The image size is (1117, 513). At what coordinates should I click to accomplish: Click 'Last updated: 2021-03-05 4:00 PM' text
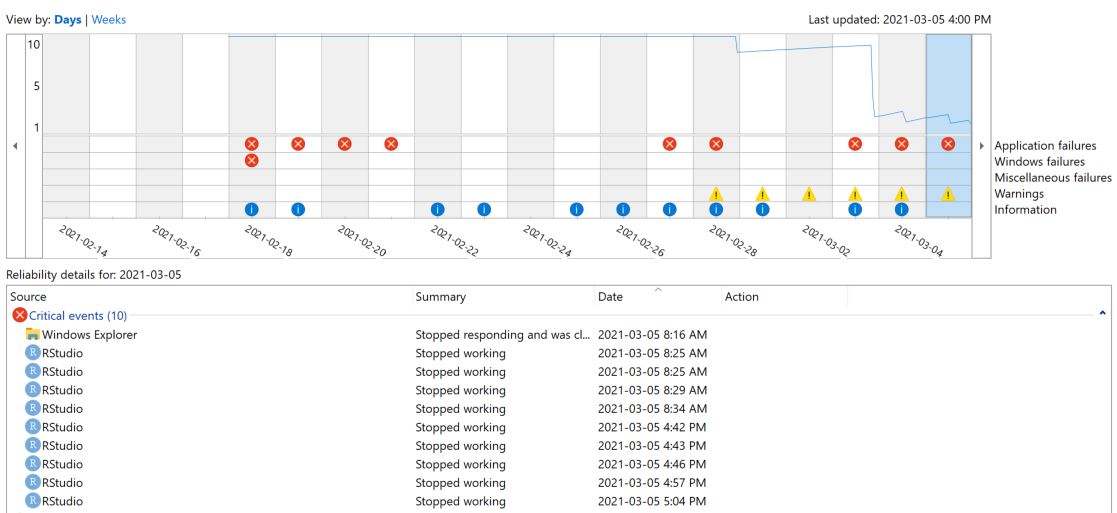coord(899,20)
